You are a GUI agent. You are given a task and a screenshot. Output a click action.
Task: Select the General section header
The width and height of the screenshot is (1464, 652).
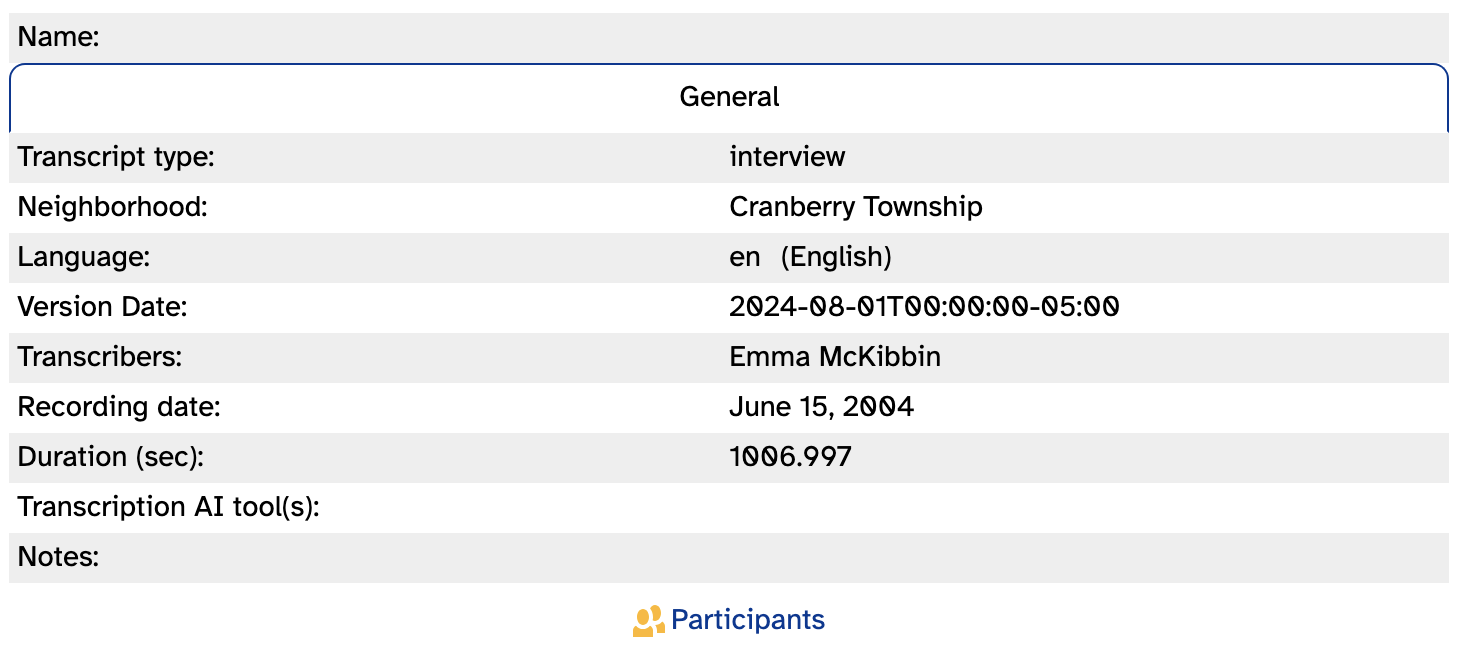pyautogui.click(x=729, y=97)
